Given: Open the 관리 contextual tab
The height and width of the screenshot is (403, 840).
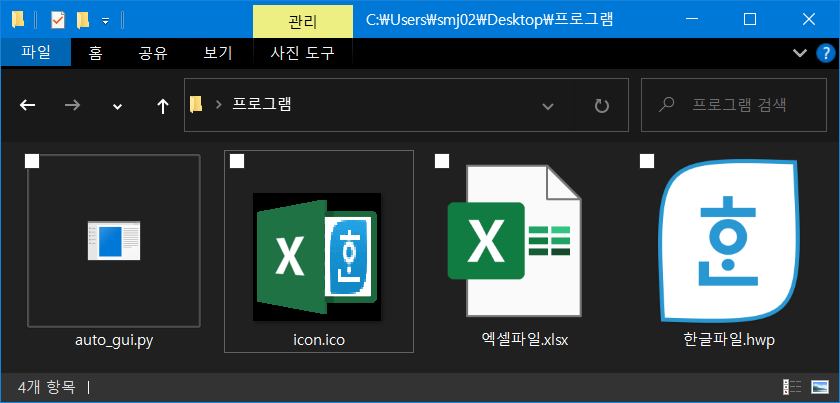Looking at the screenshot, I should [x=303, y=22].
